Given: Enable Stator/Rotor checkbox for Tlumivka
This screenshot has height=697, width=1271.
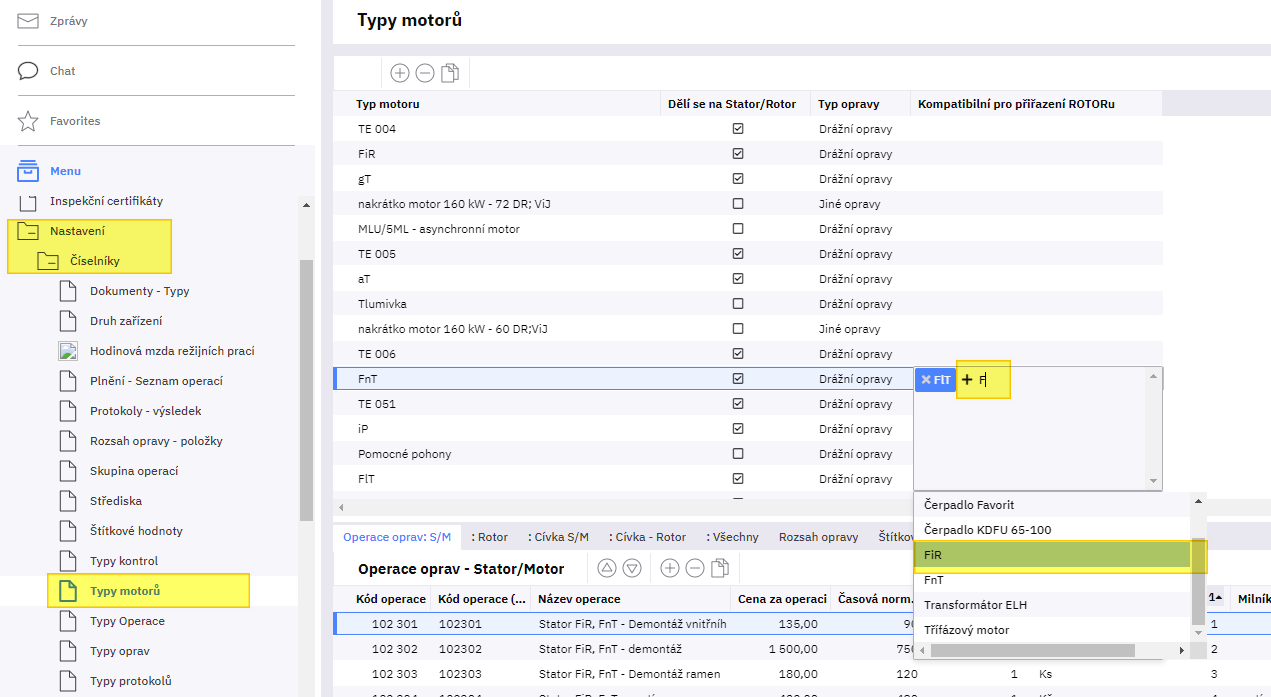Looking at the screenshot, I should 738,304.
